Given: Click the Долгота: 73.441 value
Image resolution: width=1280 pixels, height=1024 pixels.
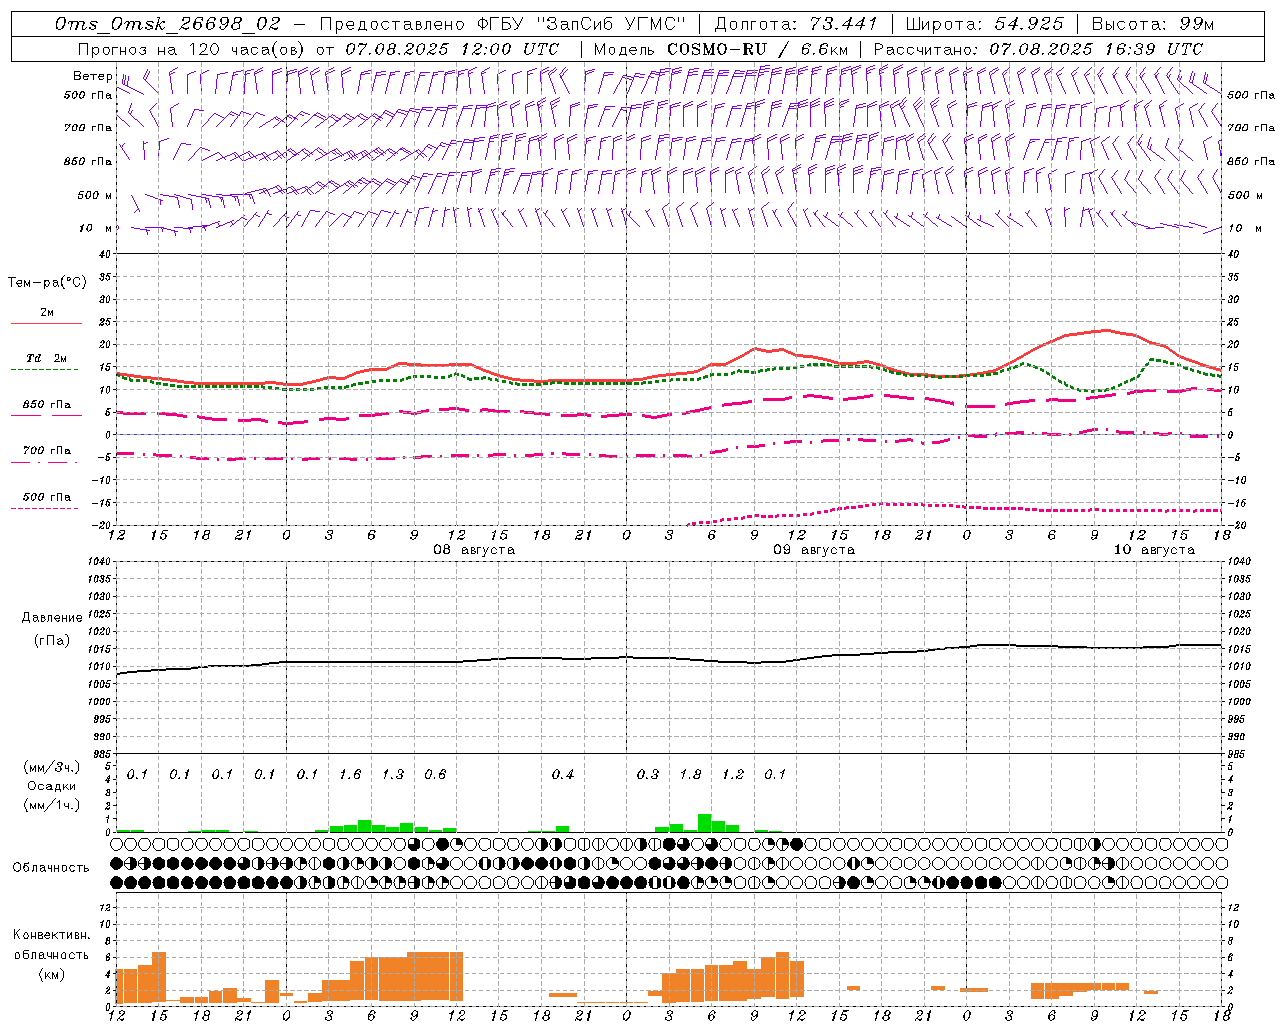Looking at the screenshot, I should click(x=796, y=24).
